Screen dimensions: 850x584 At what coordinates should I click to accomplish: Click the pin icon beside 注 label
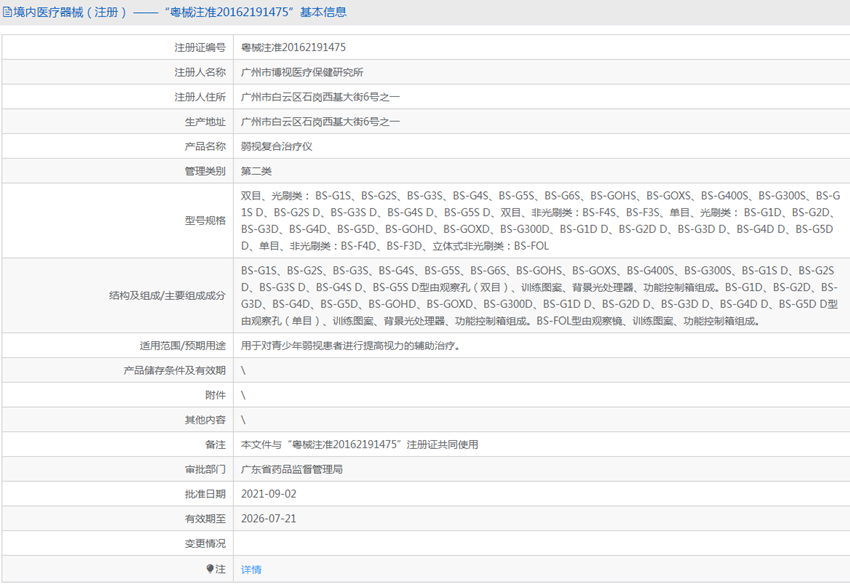point(210,568)
